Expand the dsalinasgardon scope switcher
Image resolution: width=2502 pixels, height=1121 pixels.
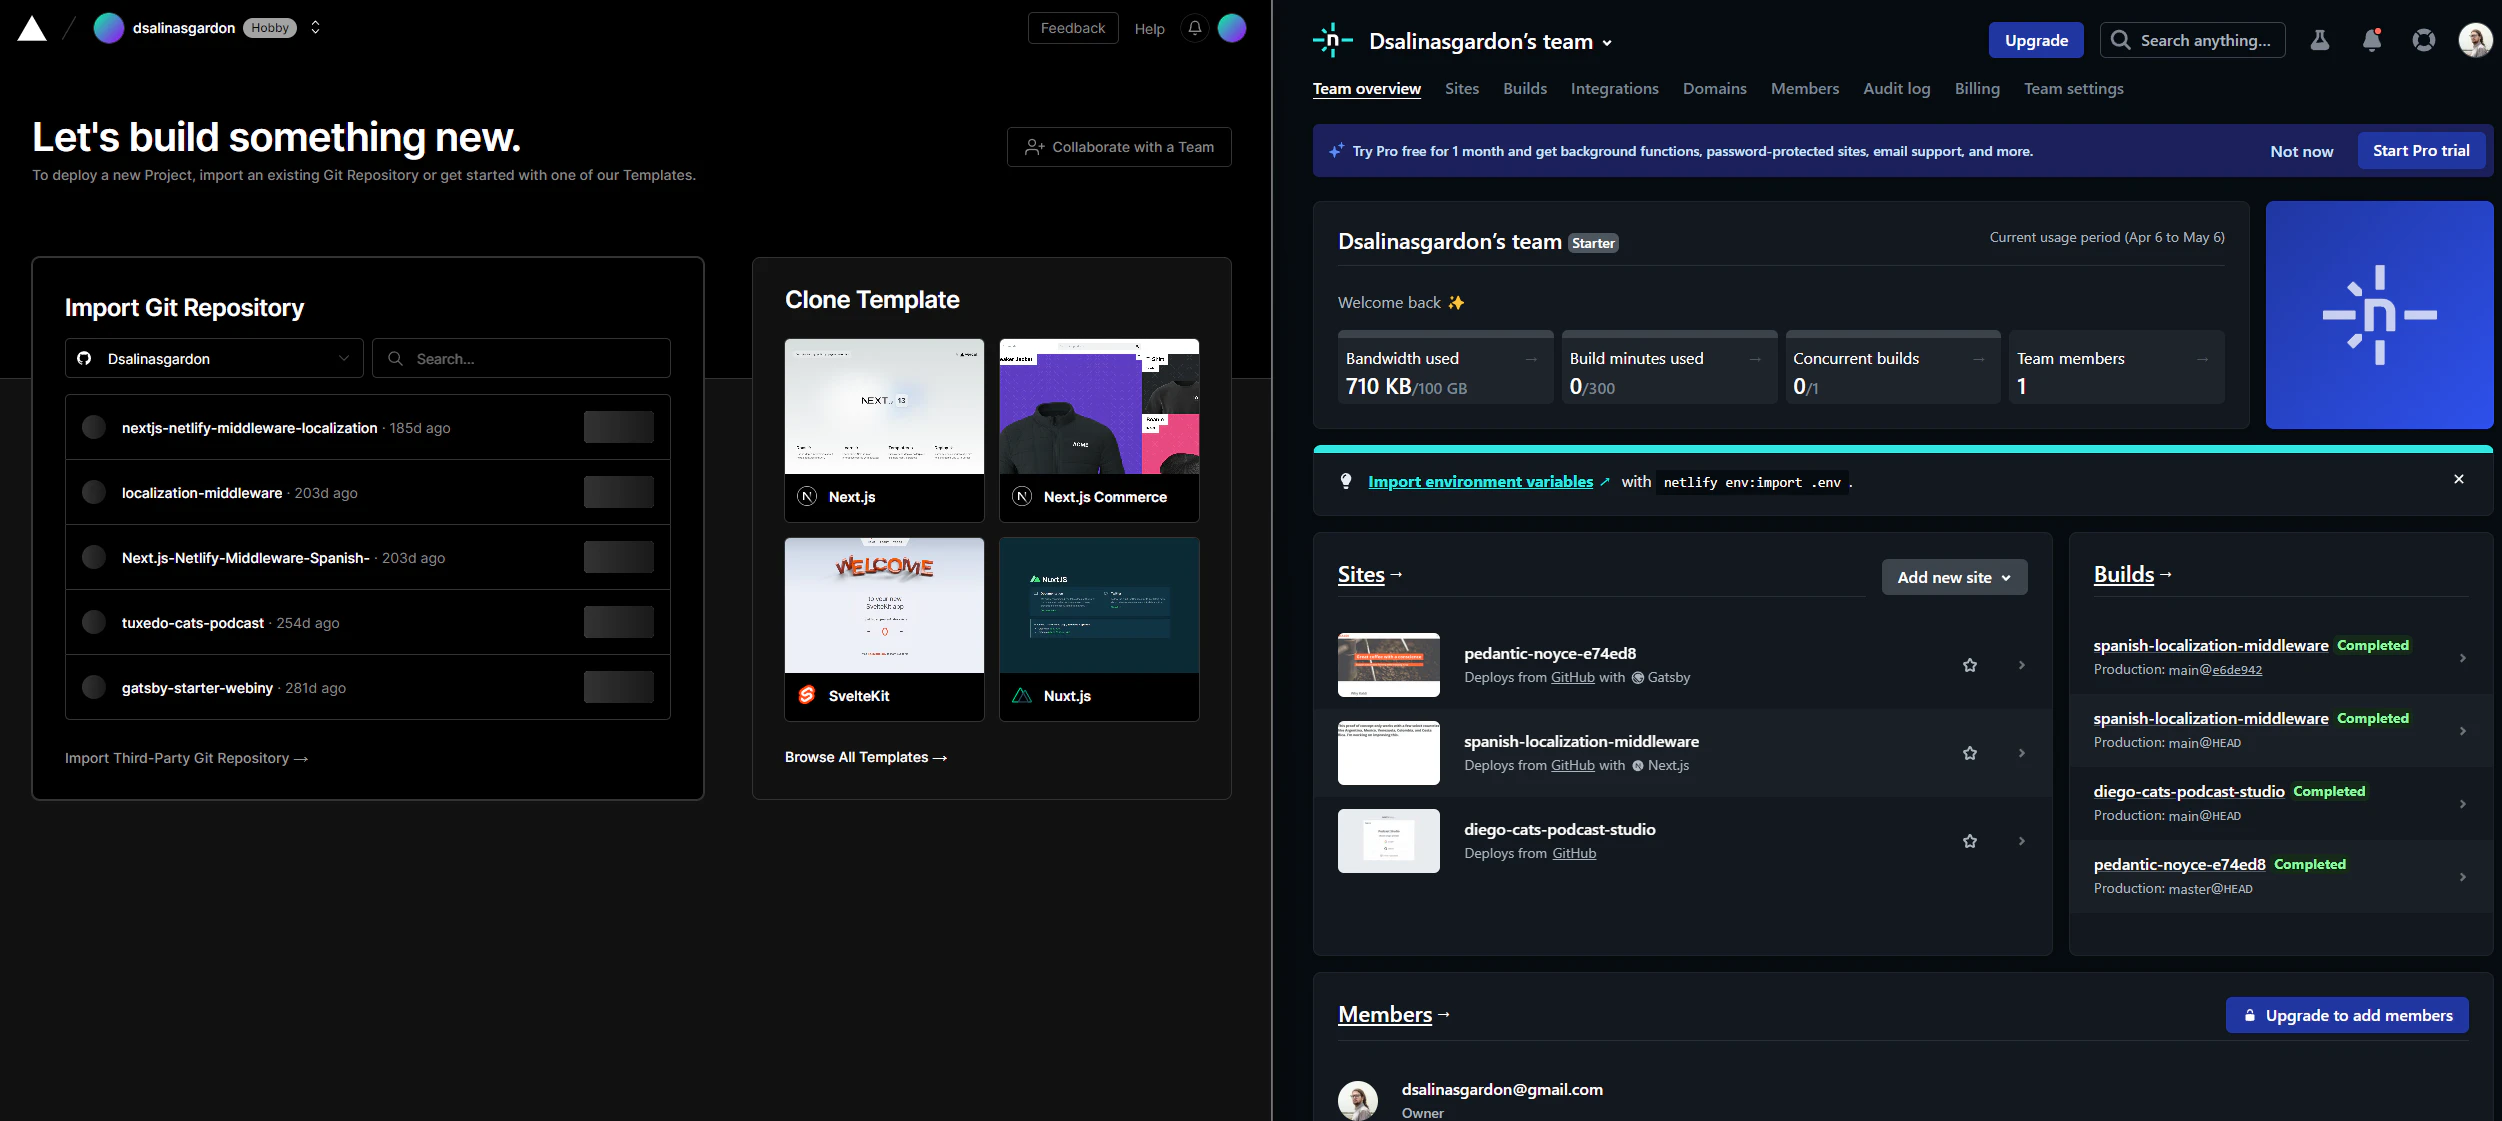tap(315, 28)
